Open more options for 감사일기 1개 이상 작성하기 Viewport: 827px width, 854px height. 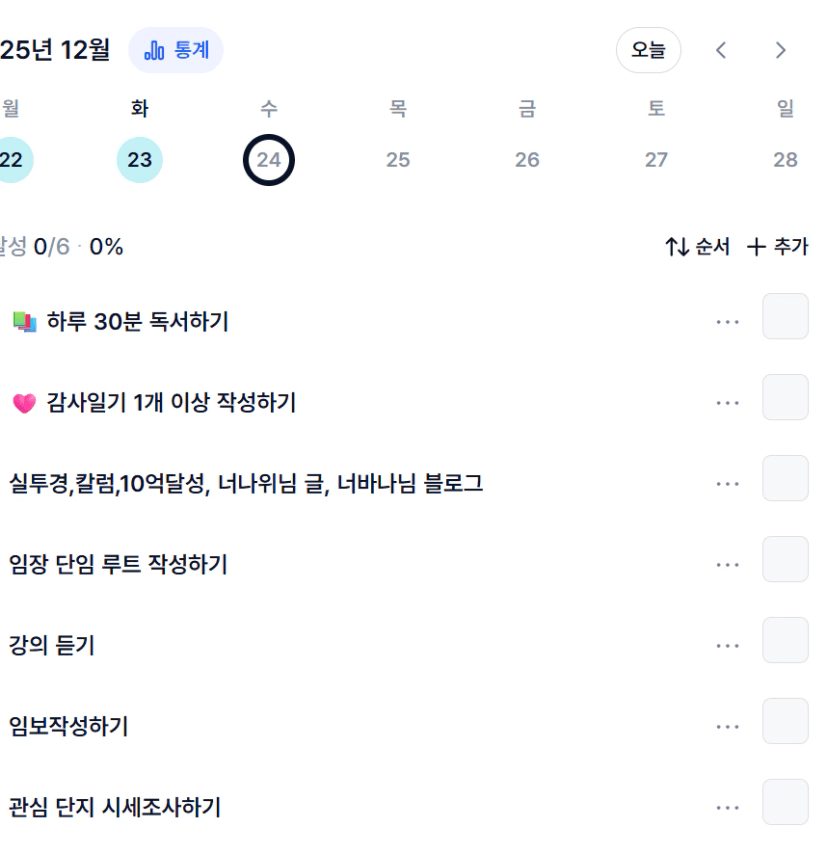pyautogui.click(x=728, y=403)
